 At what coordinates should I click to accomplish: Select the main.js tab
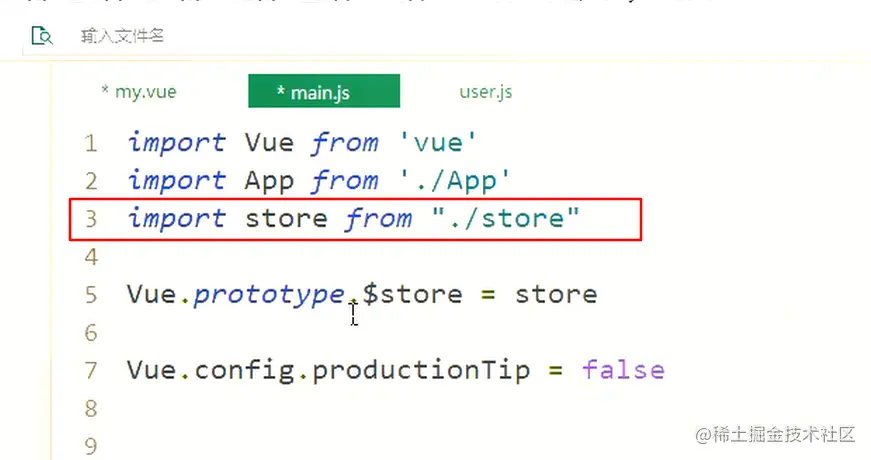click(324, 91)
